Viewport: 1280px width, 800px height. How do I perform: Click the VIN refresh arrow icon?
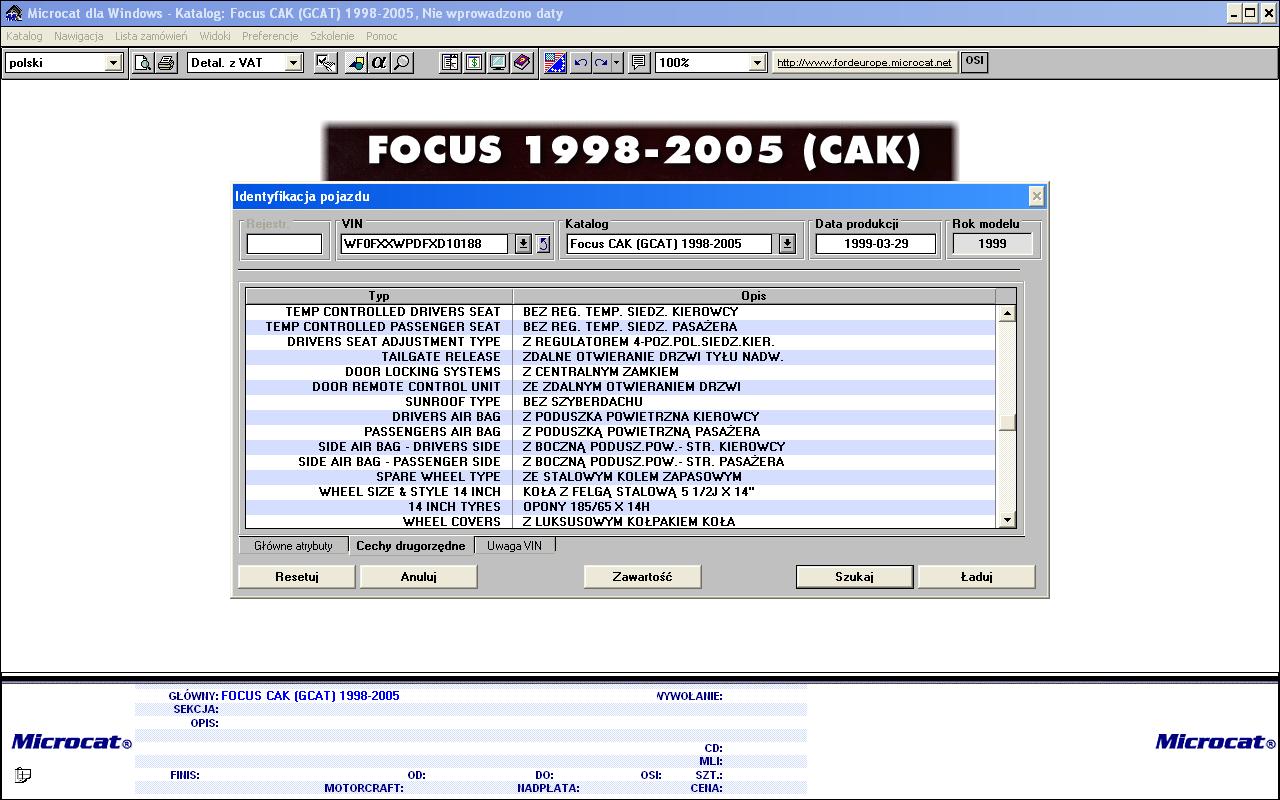(543, 244)
